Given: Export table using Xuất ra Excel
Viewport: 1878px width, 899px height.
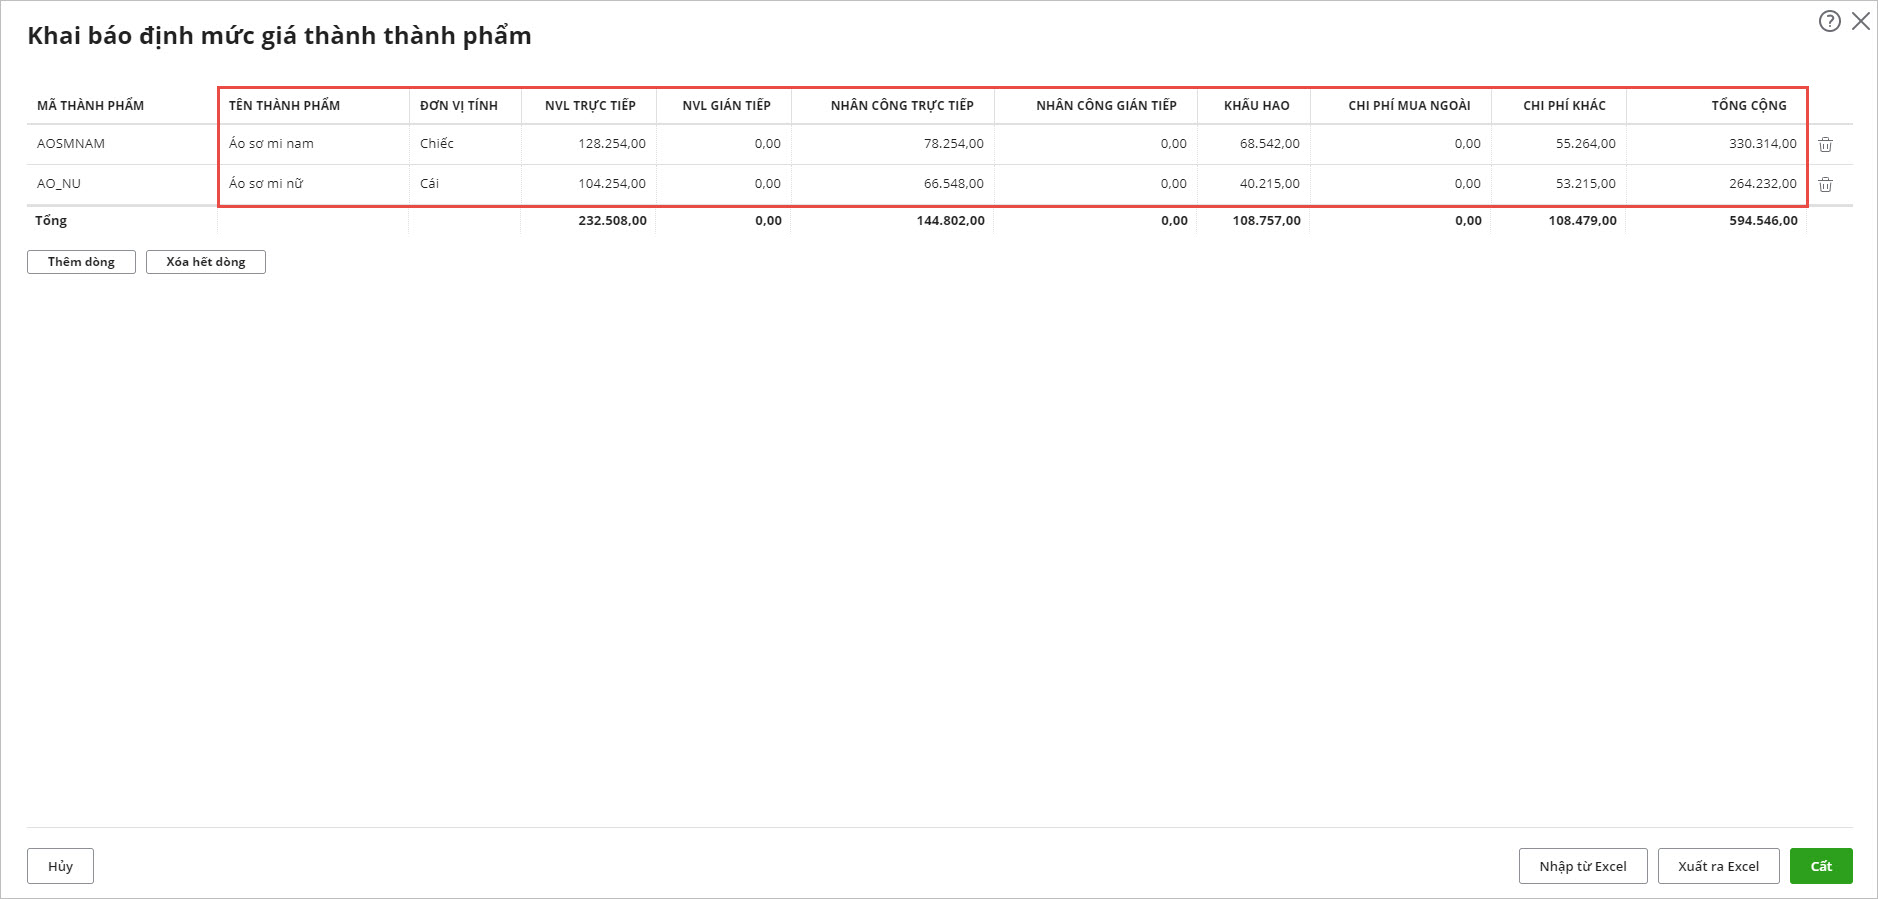Looking at the screenshot, I should tap(1718, 866).
